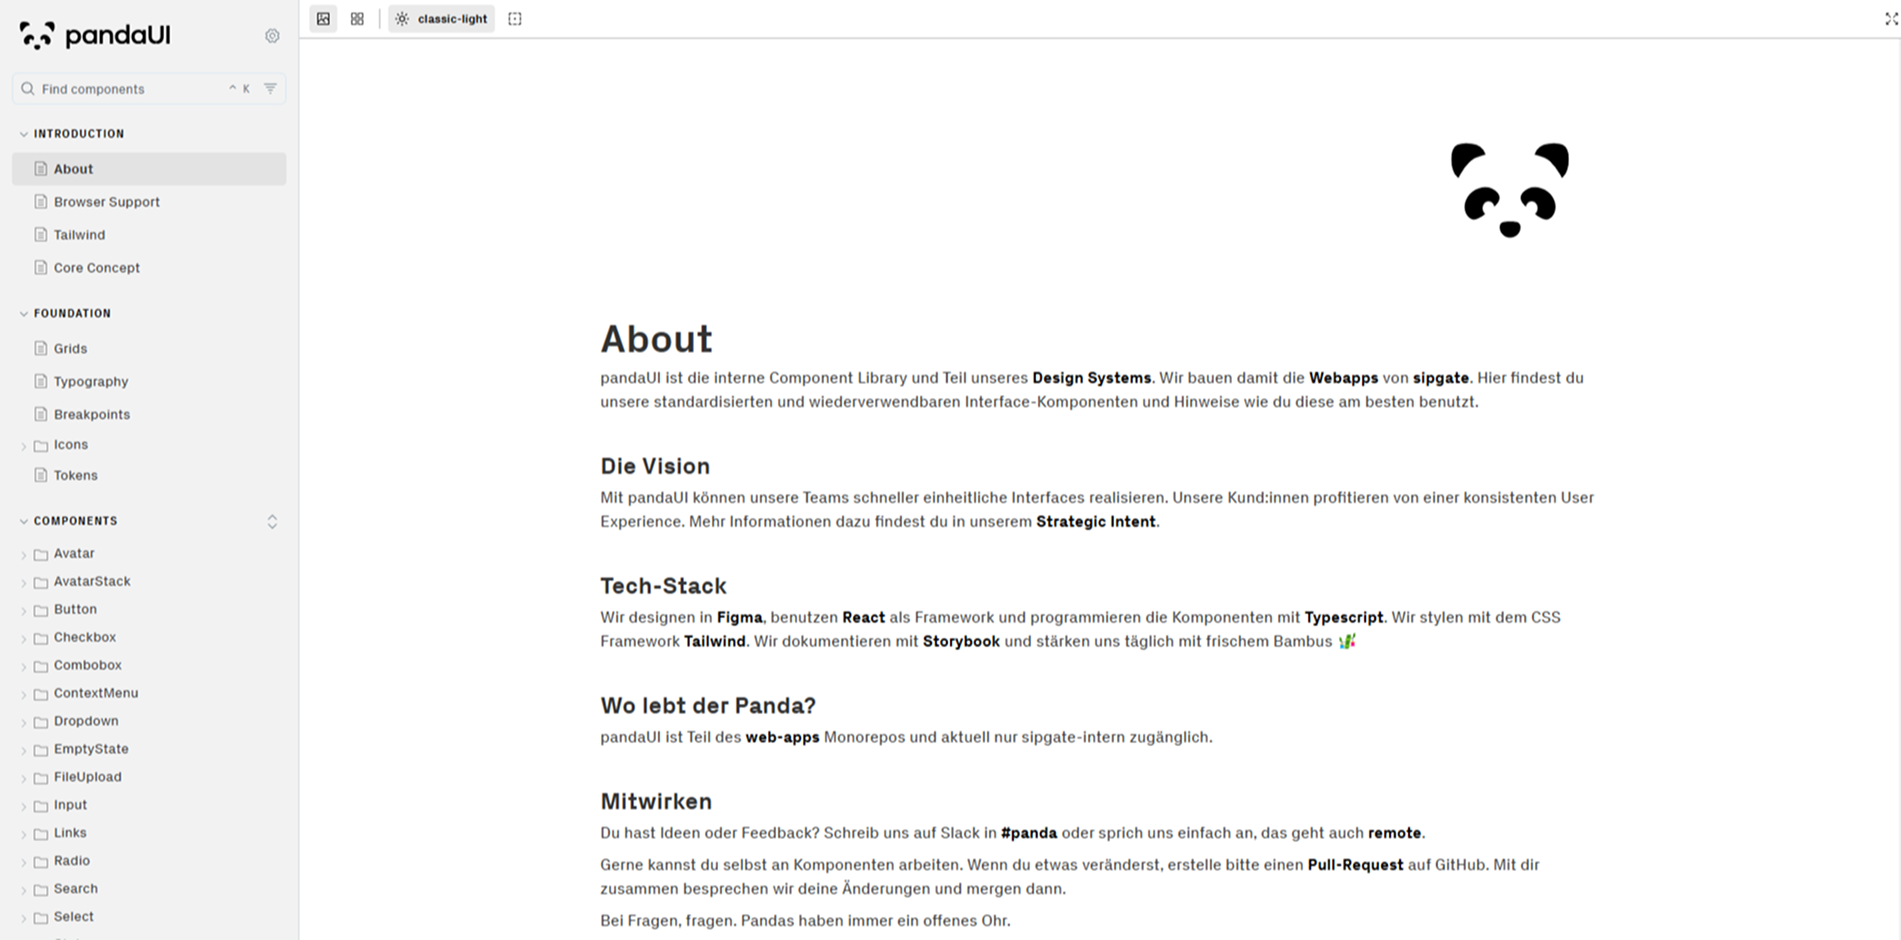
Task: Open the Storybook settings gear
Action: pos(272,36)
